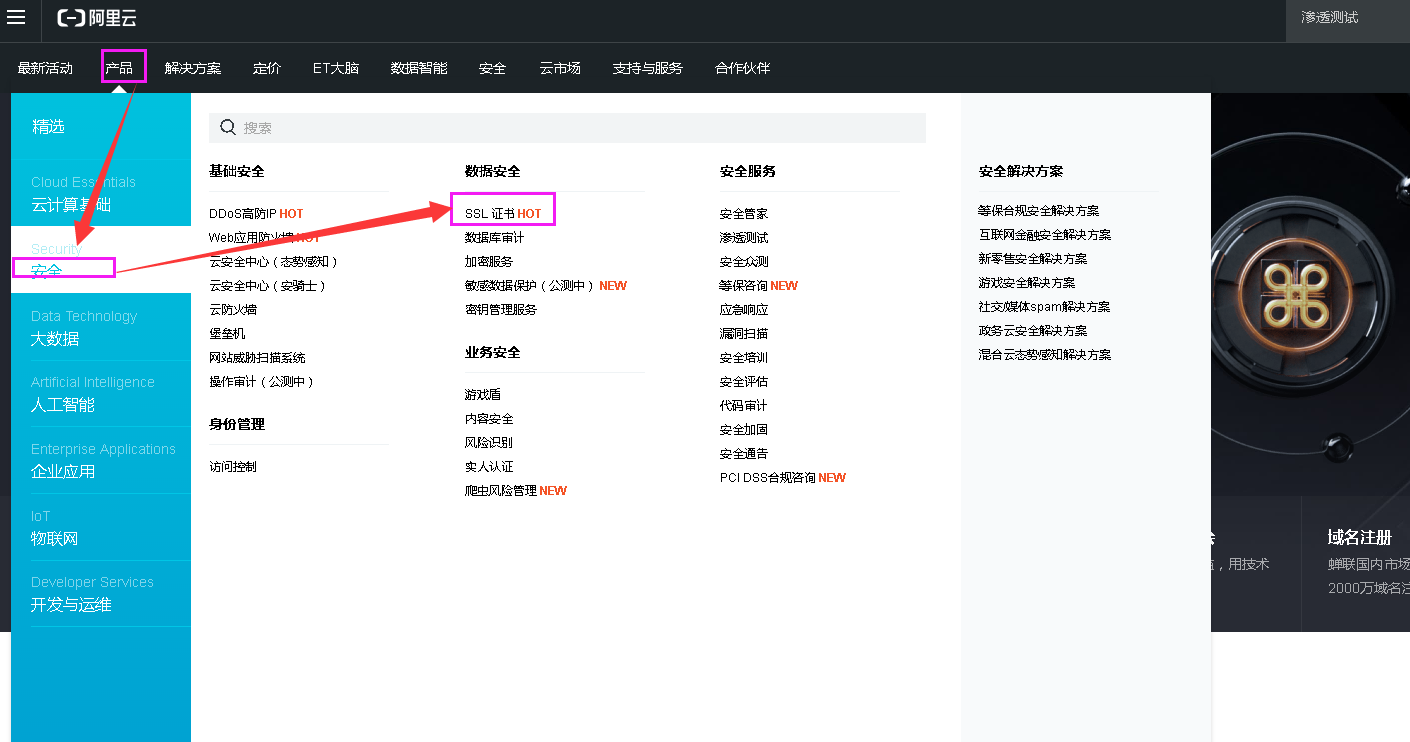Open the 堡垒机 link
Image resolution: width=1410 pixels, height=742 pixels.
[227, 334]
